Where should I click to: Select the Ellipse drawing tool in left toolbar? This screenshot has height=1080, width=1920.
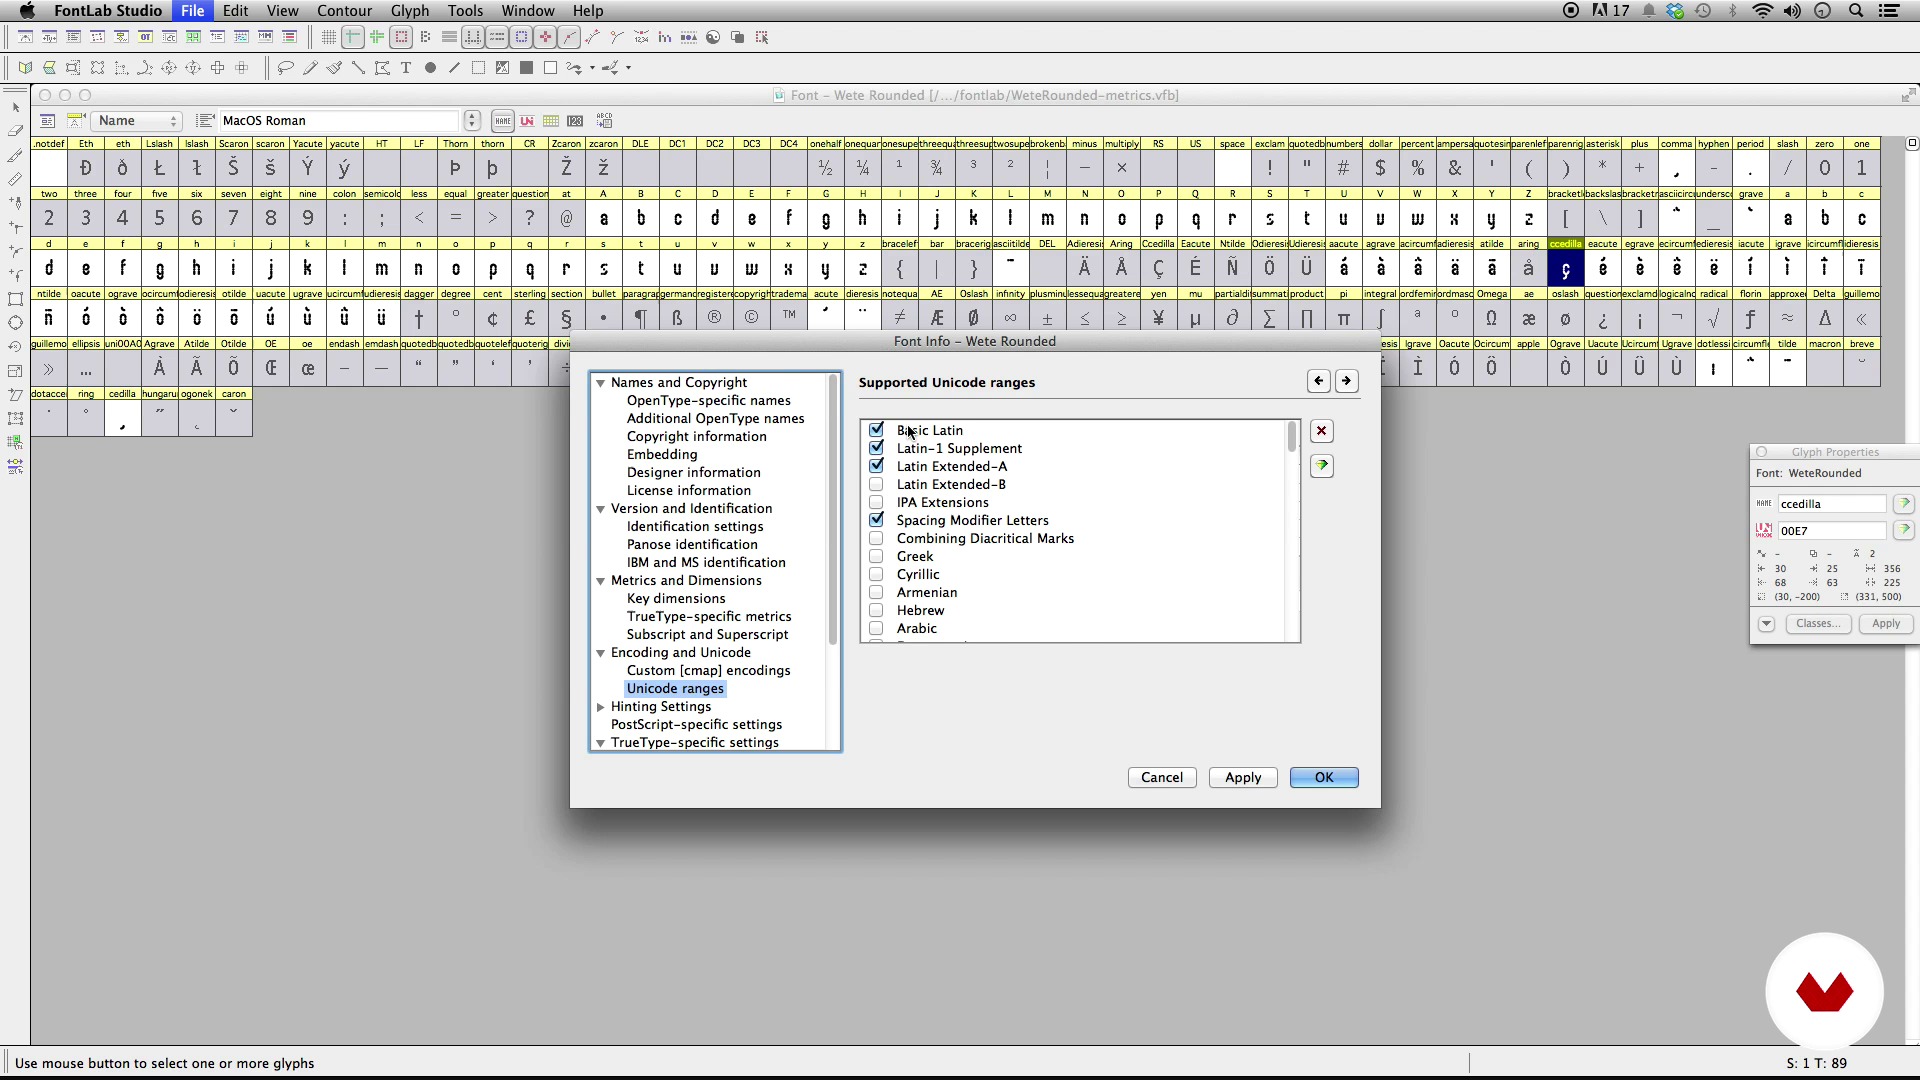pyautogui.click(x=15, y=323)
